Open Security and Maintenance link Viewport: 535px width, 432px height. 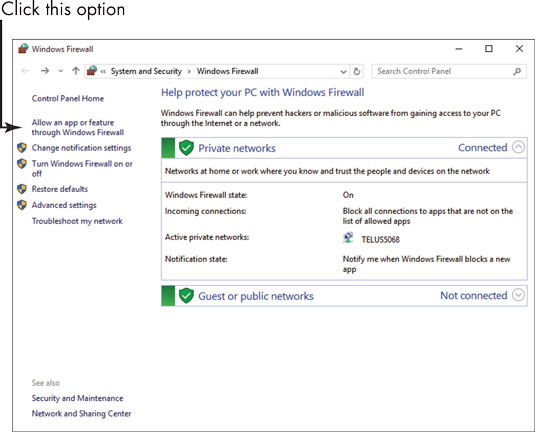point(77,398)
